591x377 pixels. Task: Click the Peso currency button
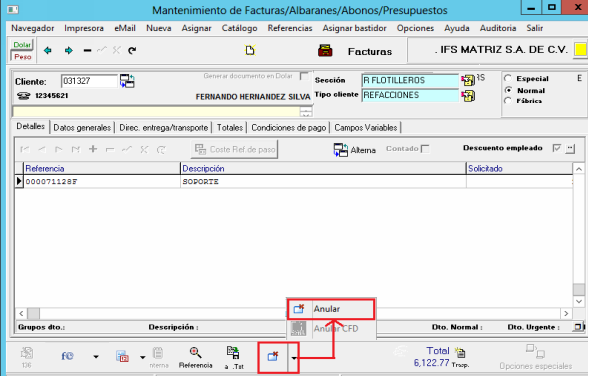[22, 57]
